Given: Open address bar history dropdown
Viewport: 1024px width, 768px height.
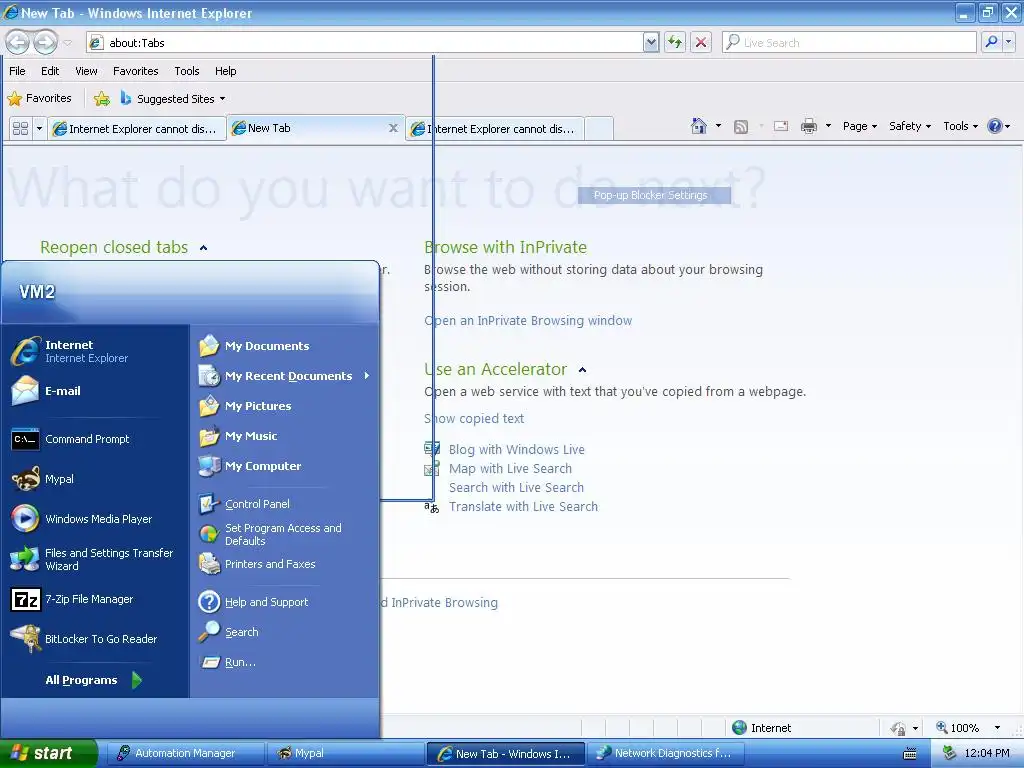Looking at the screenshot, I should coord(650,42).
